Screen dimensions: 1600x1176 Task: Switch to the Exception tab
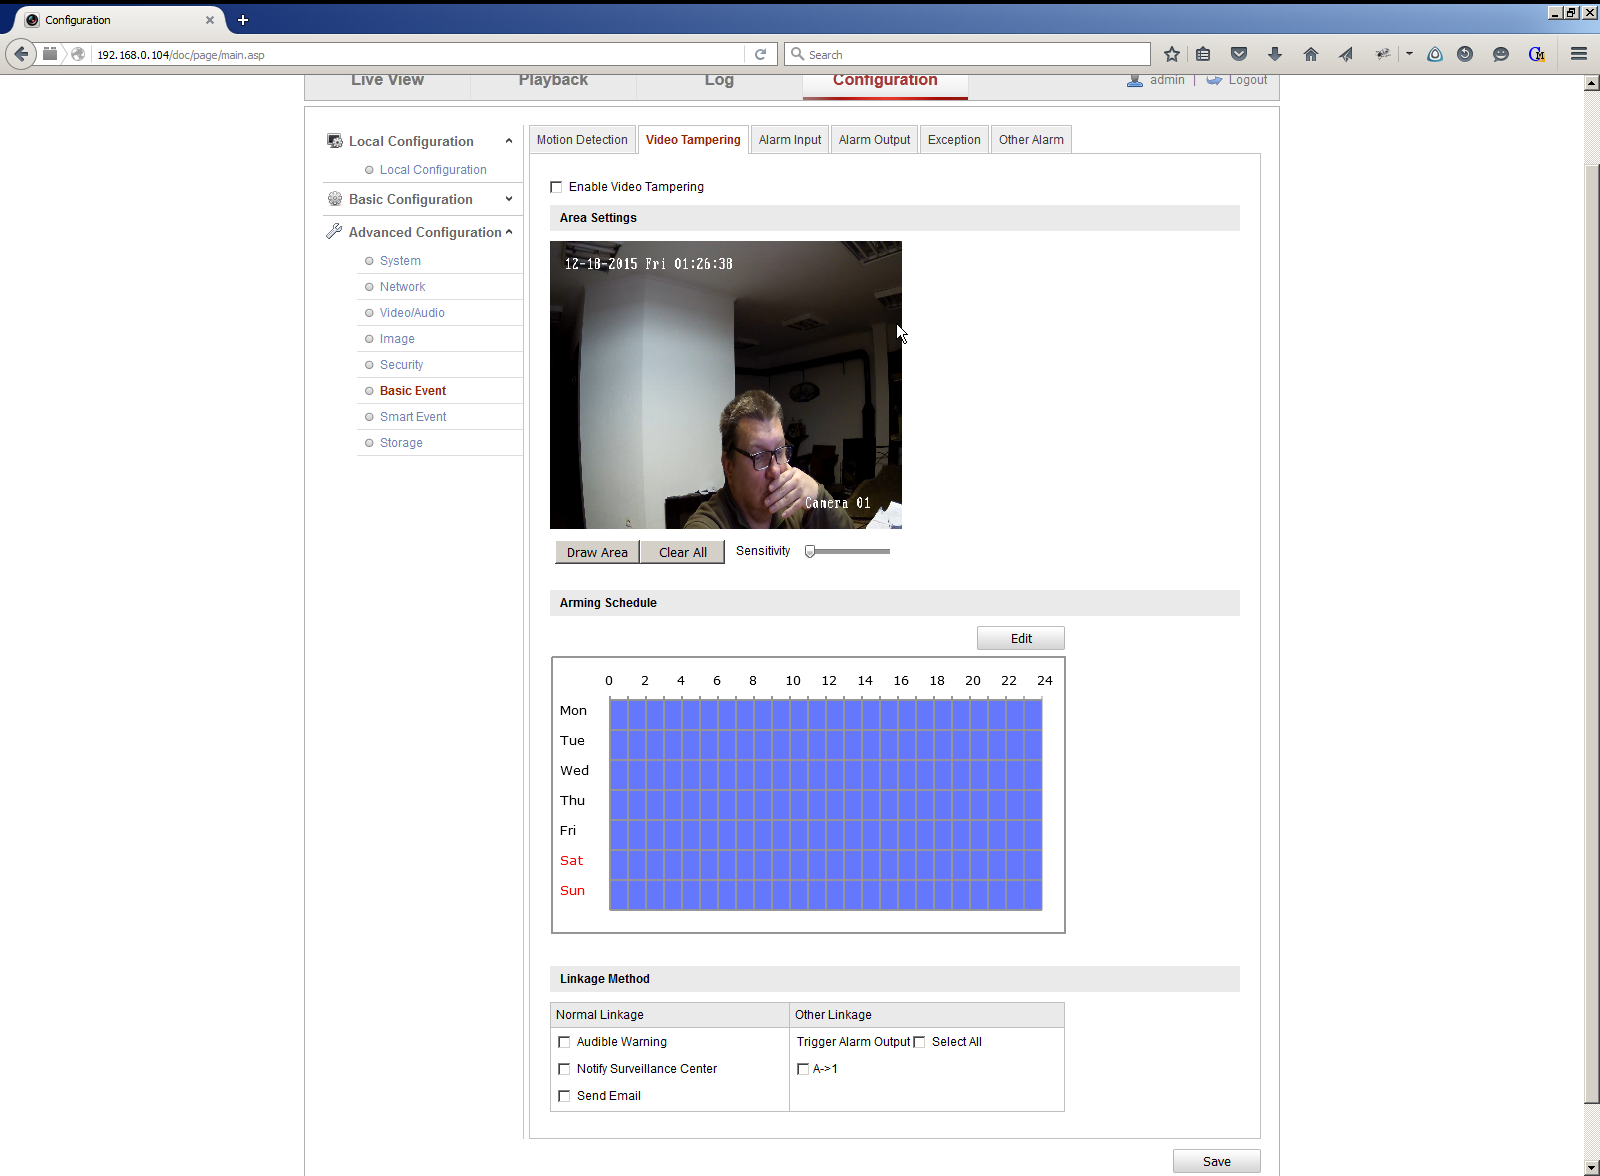click(954, 140)
